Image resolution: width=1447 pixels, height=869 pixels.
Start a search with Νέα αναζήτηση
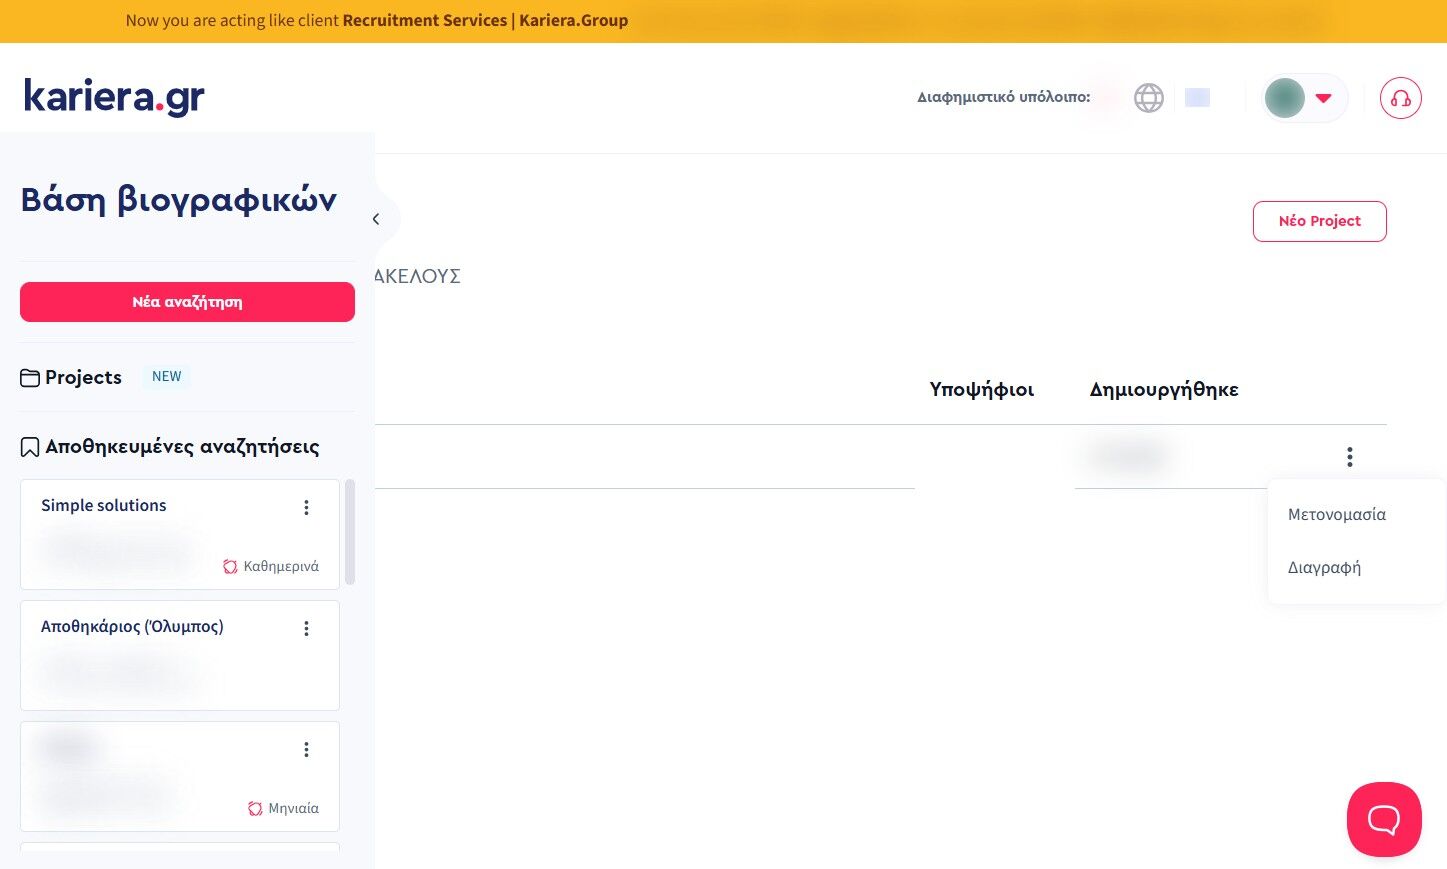(x=187, y=302)
